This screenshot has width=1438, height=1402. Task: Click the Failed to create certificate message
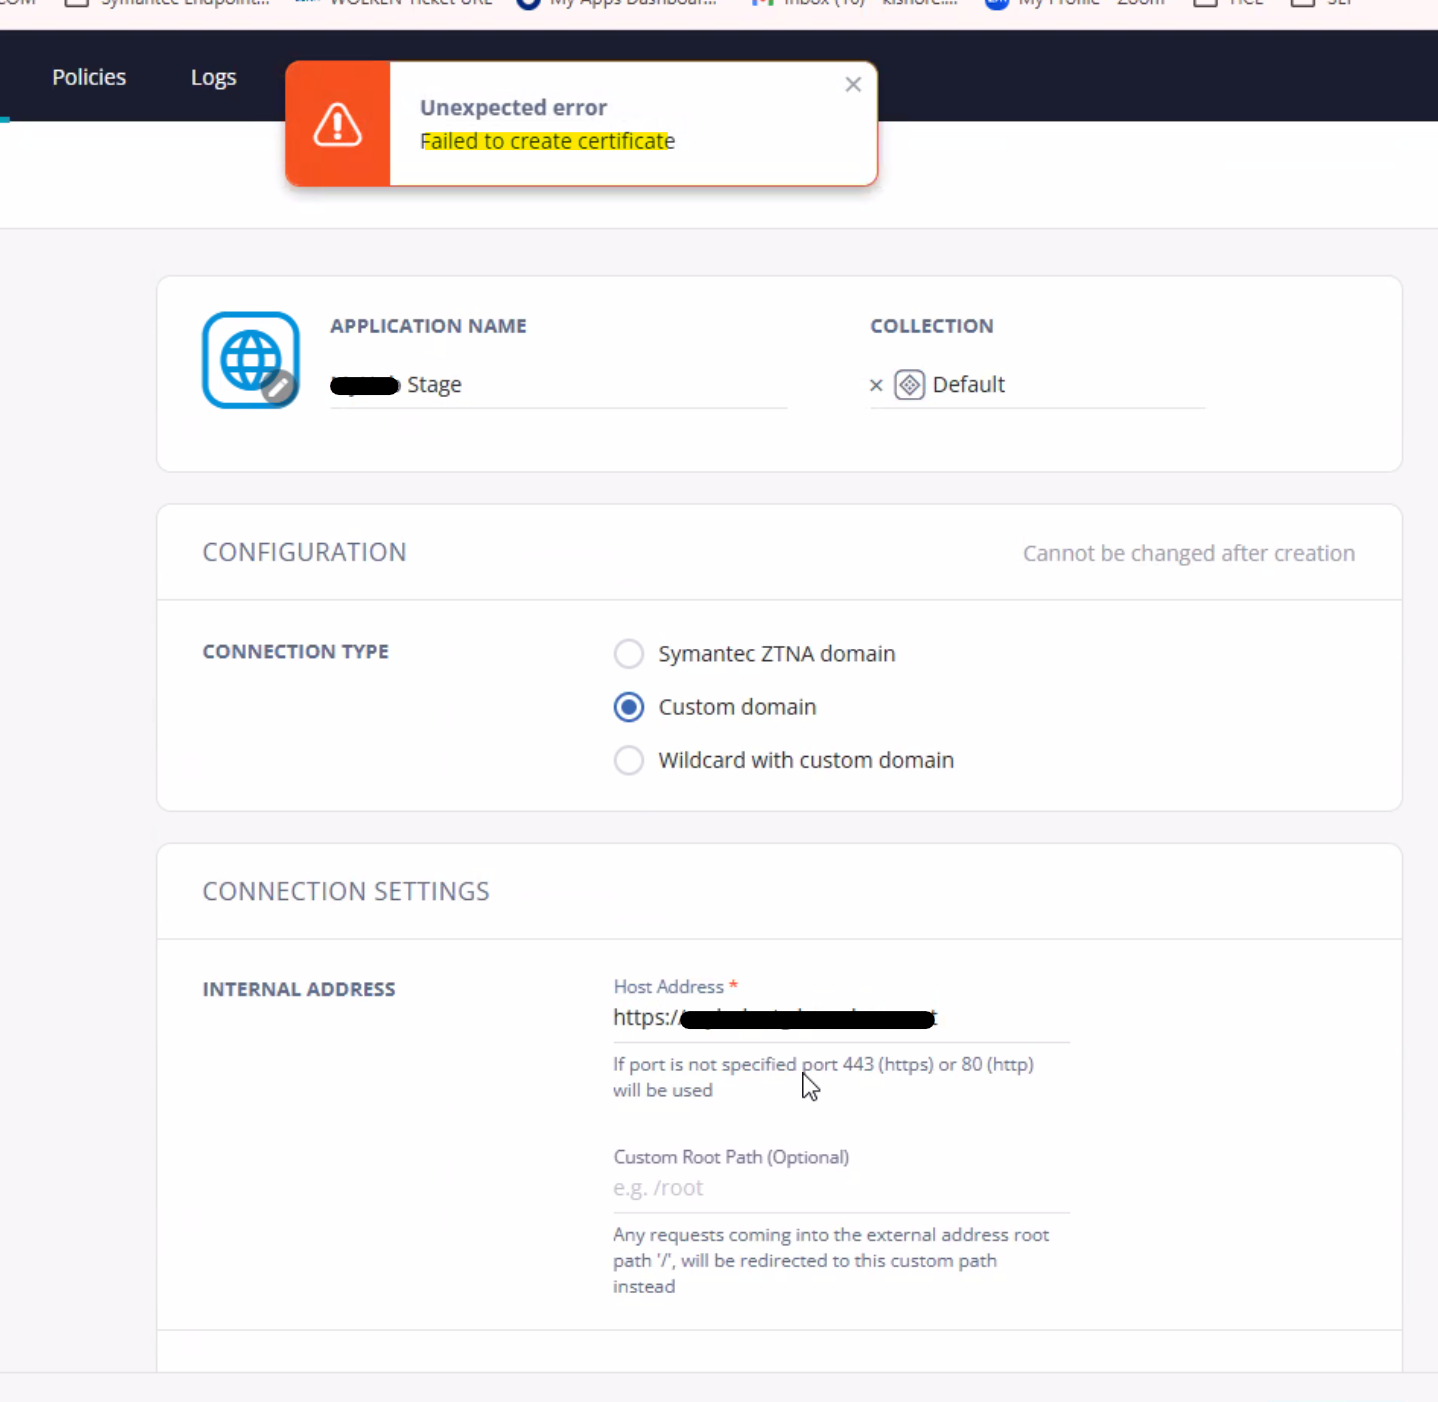(547, 141)
